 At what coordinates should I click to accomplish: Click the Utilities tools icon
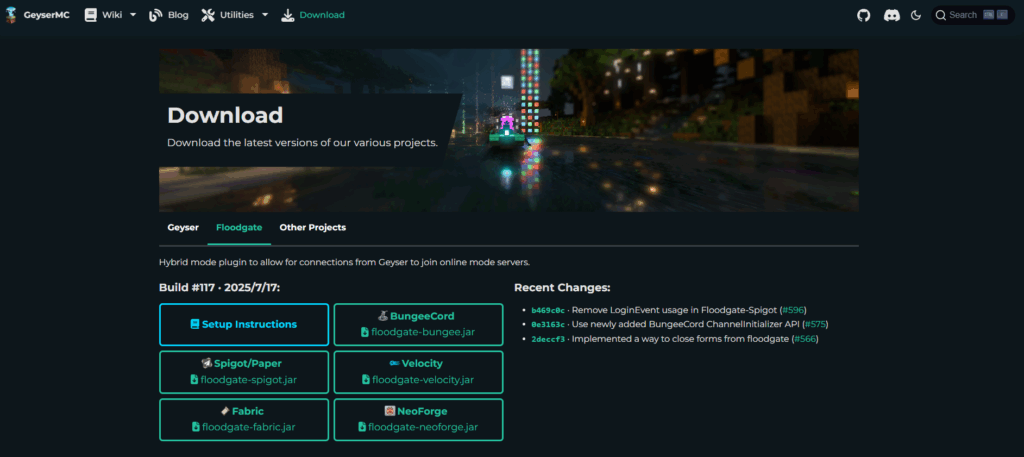208,15
